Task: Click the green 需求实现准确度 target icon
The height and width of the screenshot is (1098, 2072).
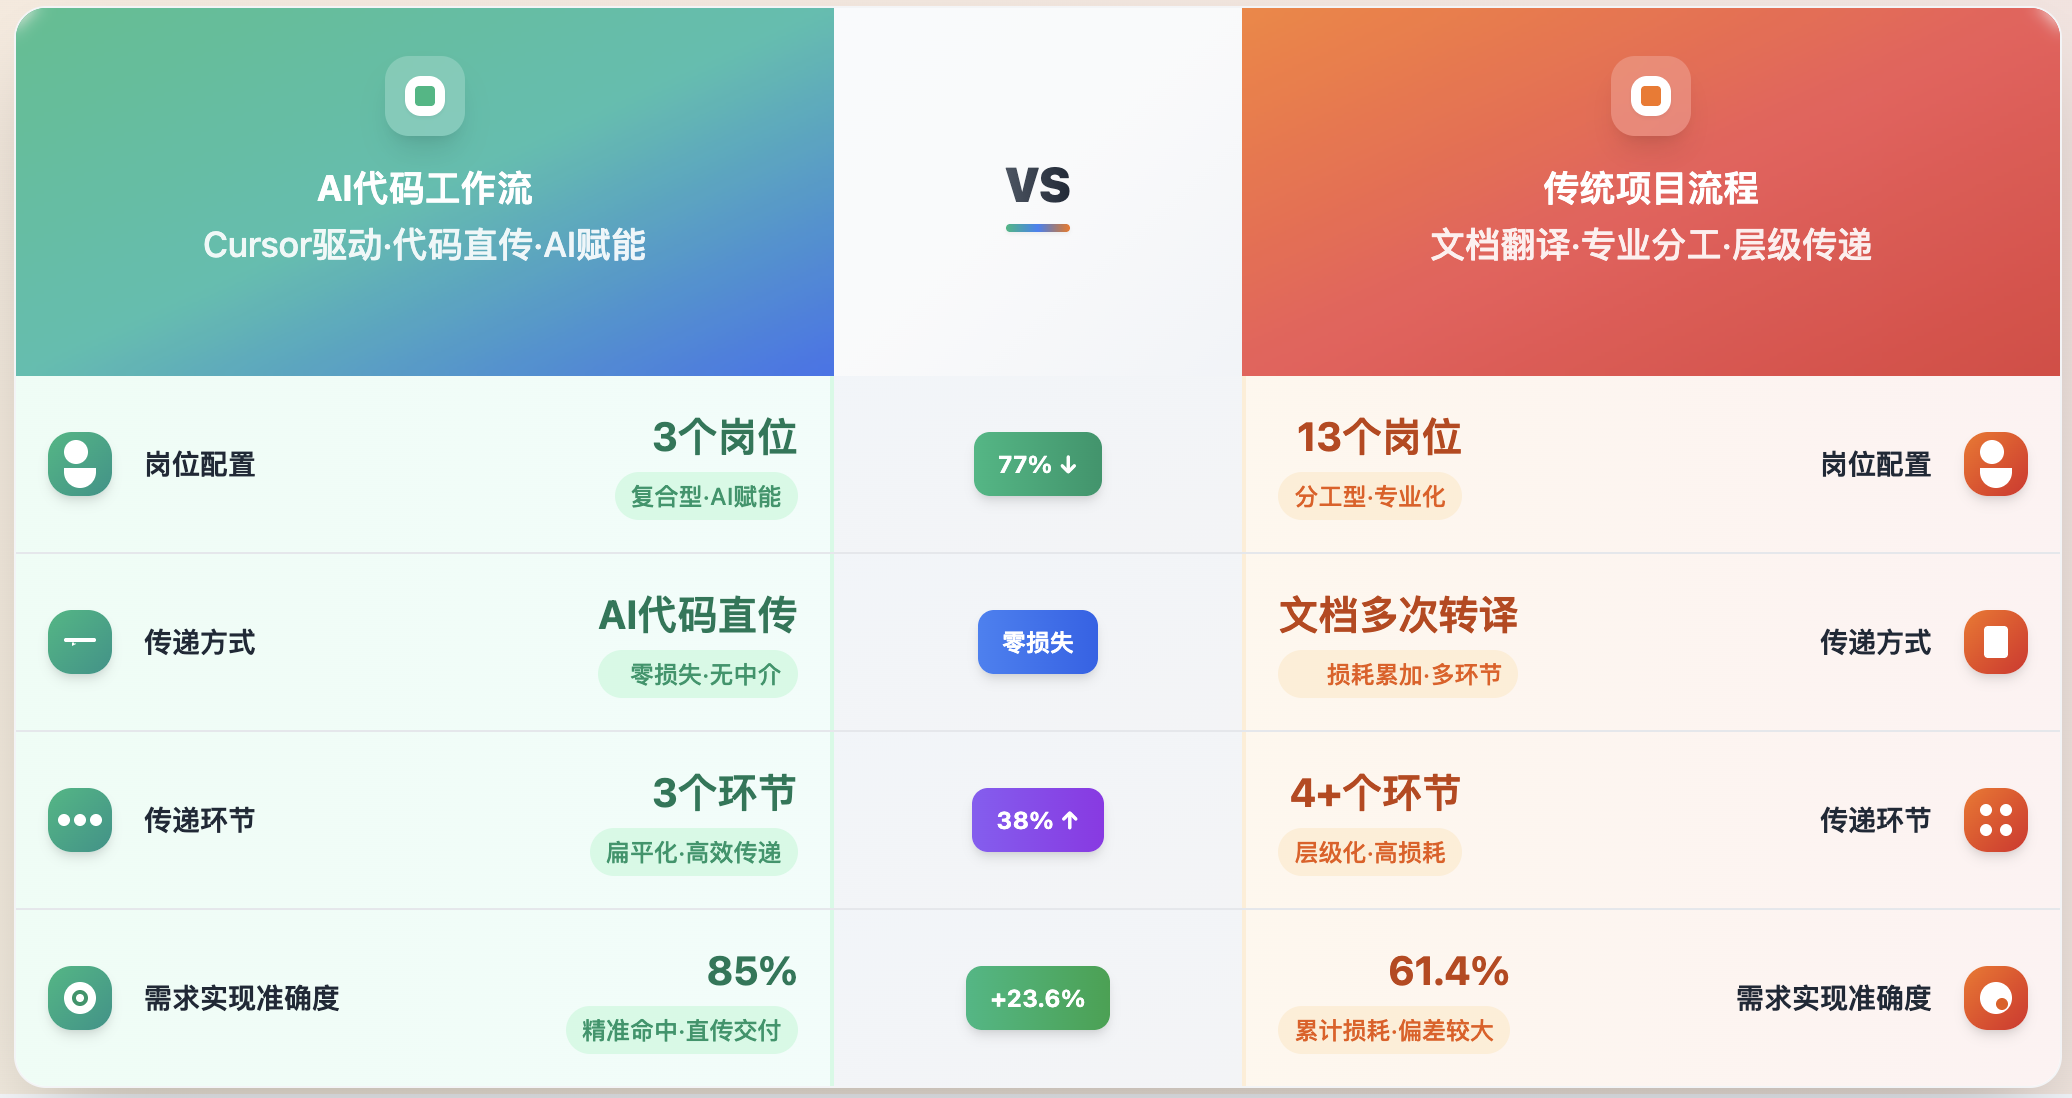Action: pos(80,998)
